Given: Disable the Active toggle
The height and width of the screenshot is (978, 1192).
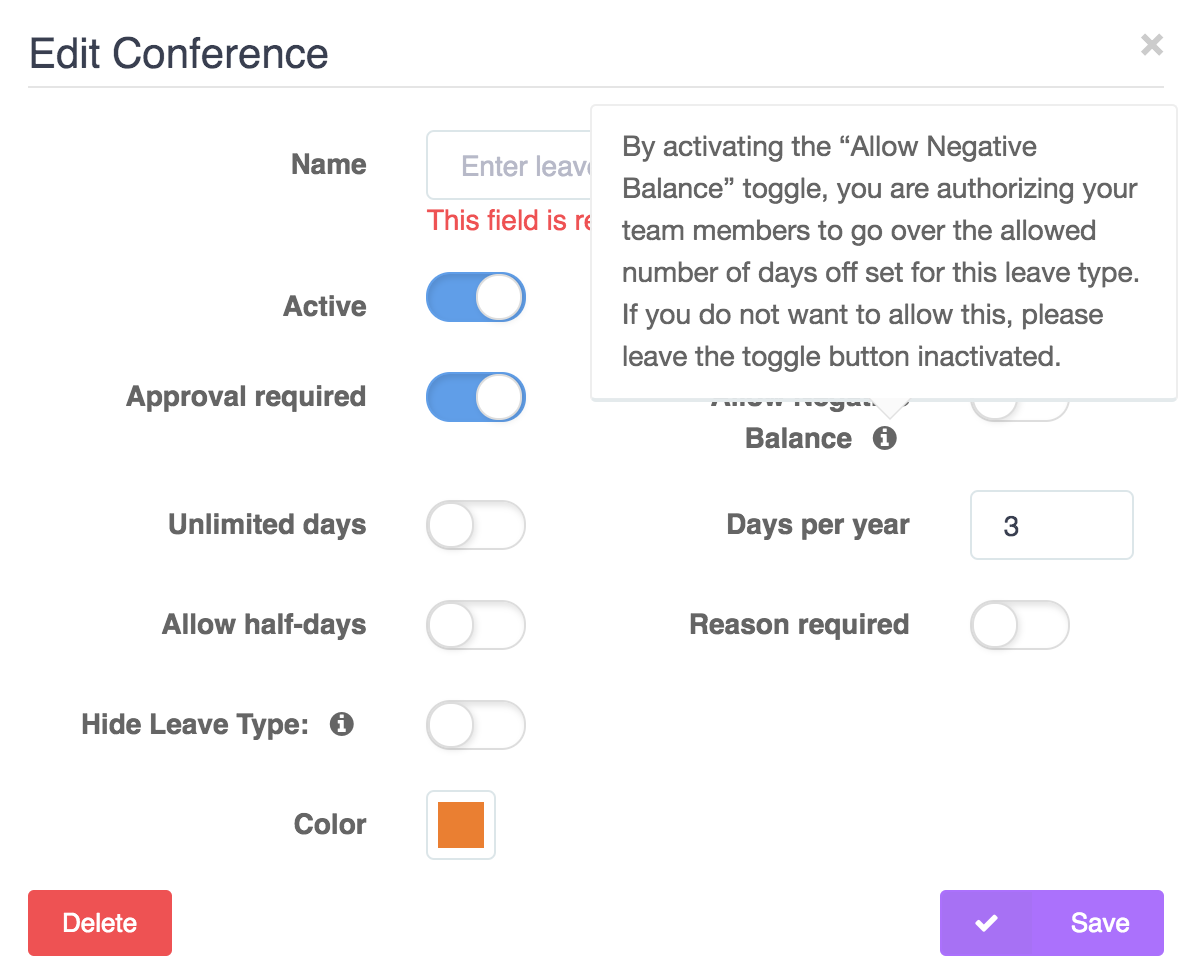Looking at the screenshot, I should 476,297.
